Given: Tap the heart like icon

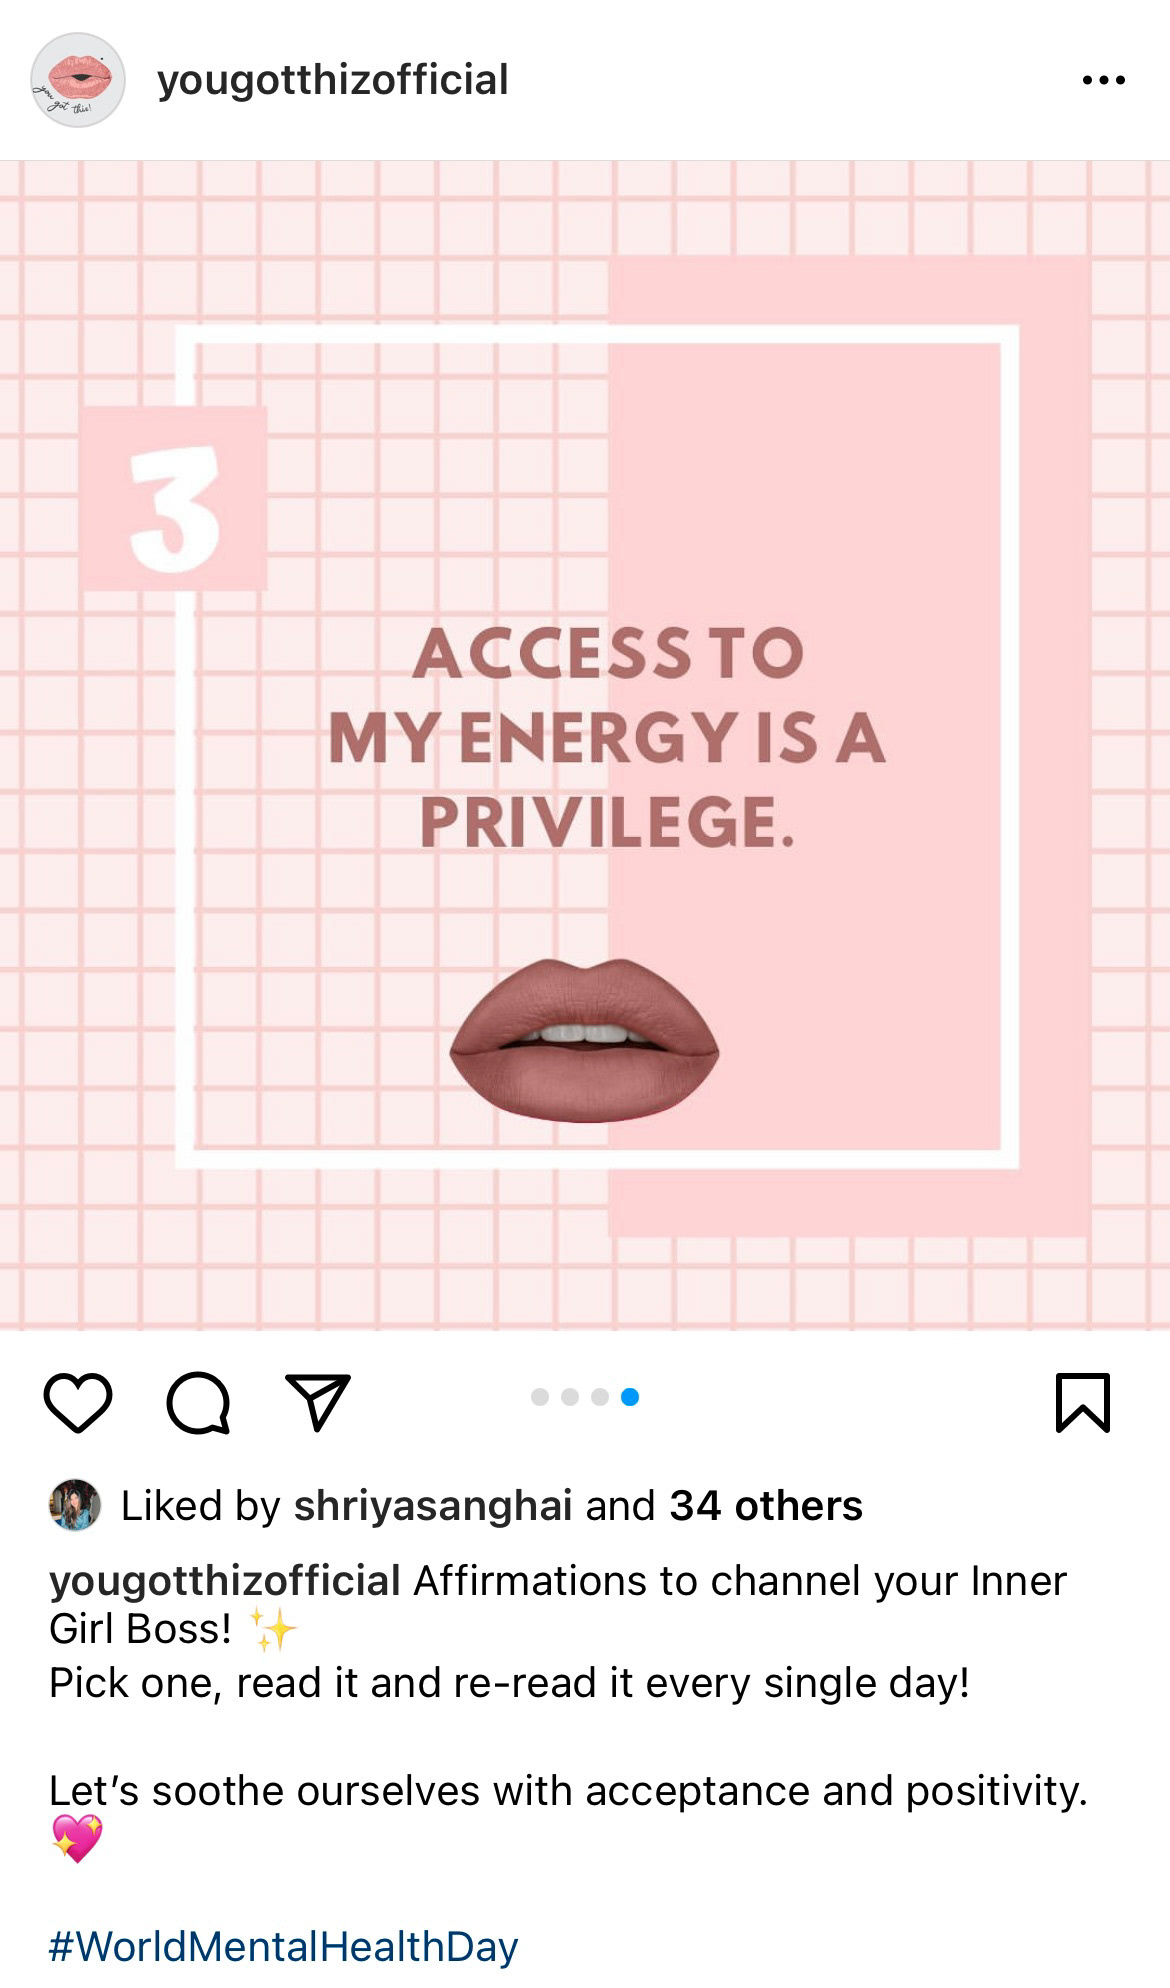Looking at the screenshot, I should click(78, 1403).
